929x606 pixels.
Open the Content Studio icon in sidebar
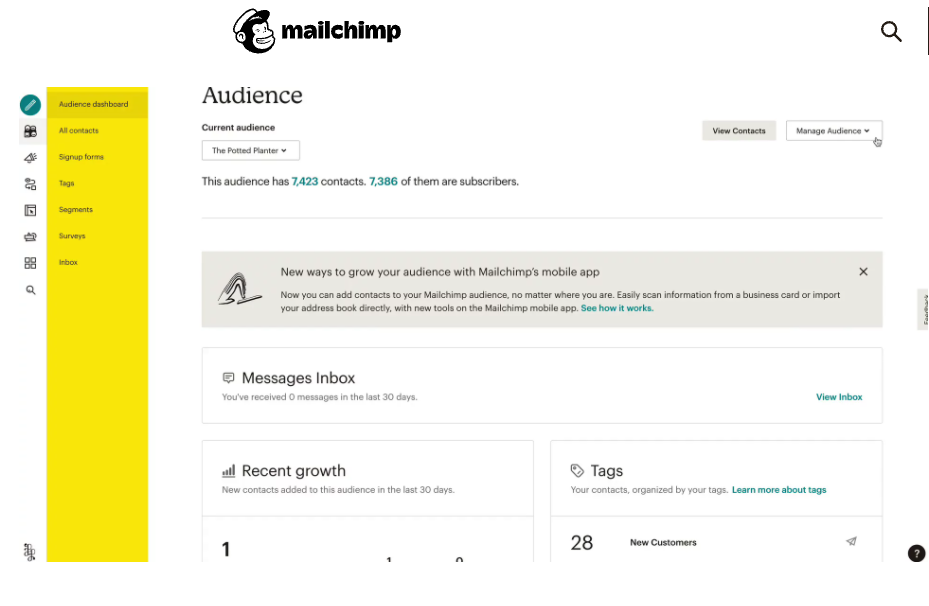coord(30,237)
